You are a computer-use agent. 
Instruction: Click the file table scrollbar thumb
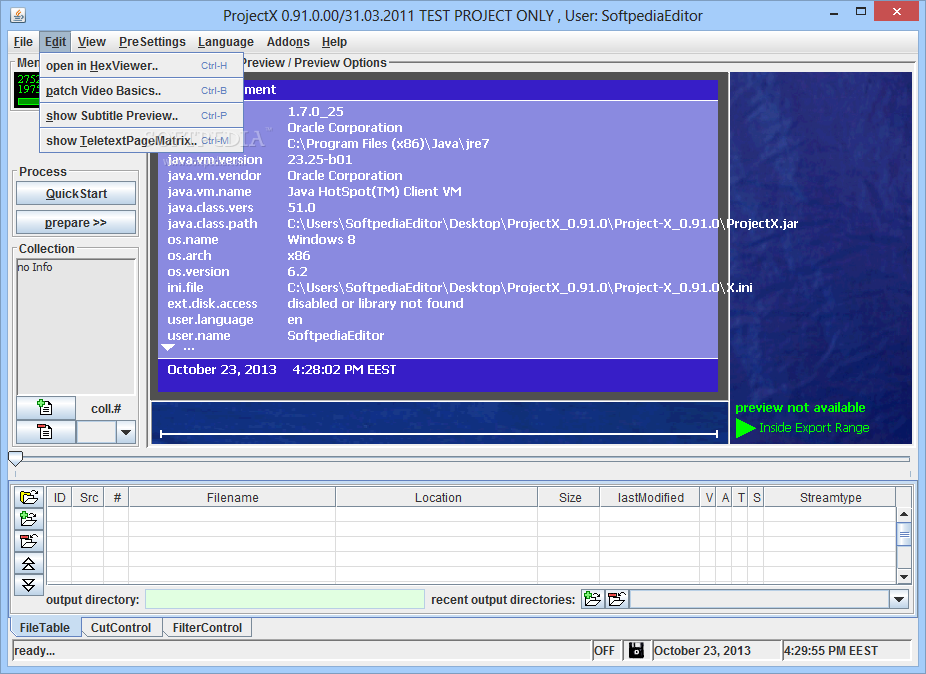coord(904,535)
